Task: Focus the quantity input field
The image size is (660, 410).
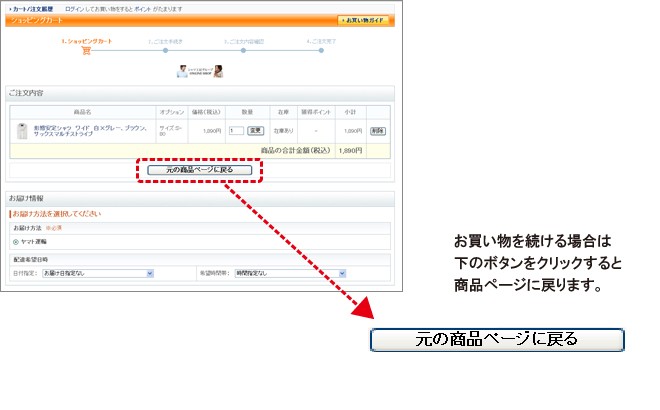Action: (236, 131)
